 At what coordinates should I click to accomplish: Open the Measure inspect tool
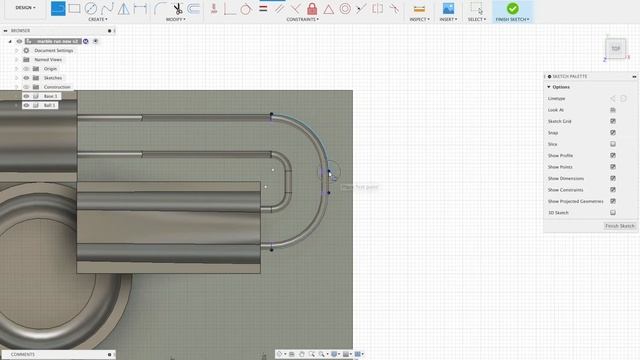point(419,9)
